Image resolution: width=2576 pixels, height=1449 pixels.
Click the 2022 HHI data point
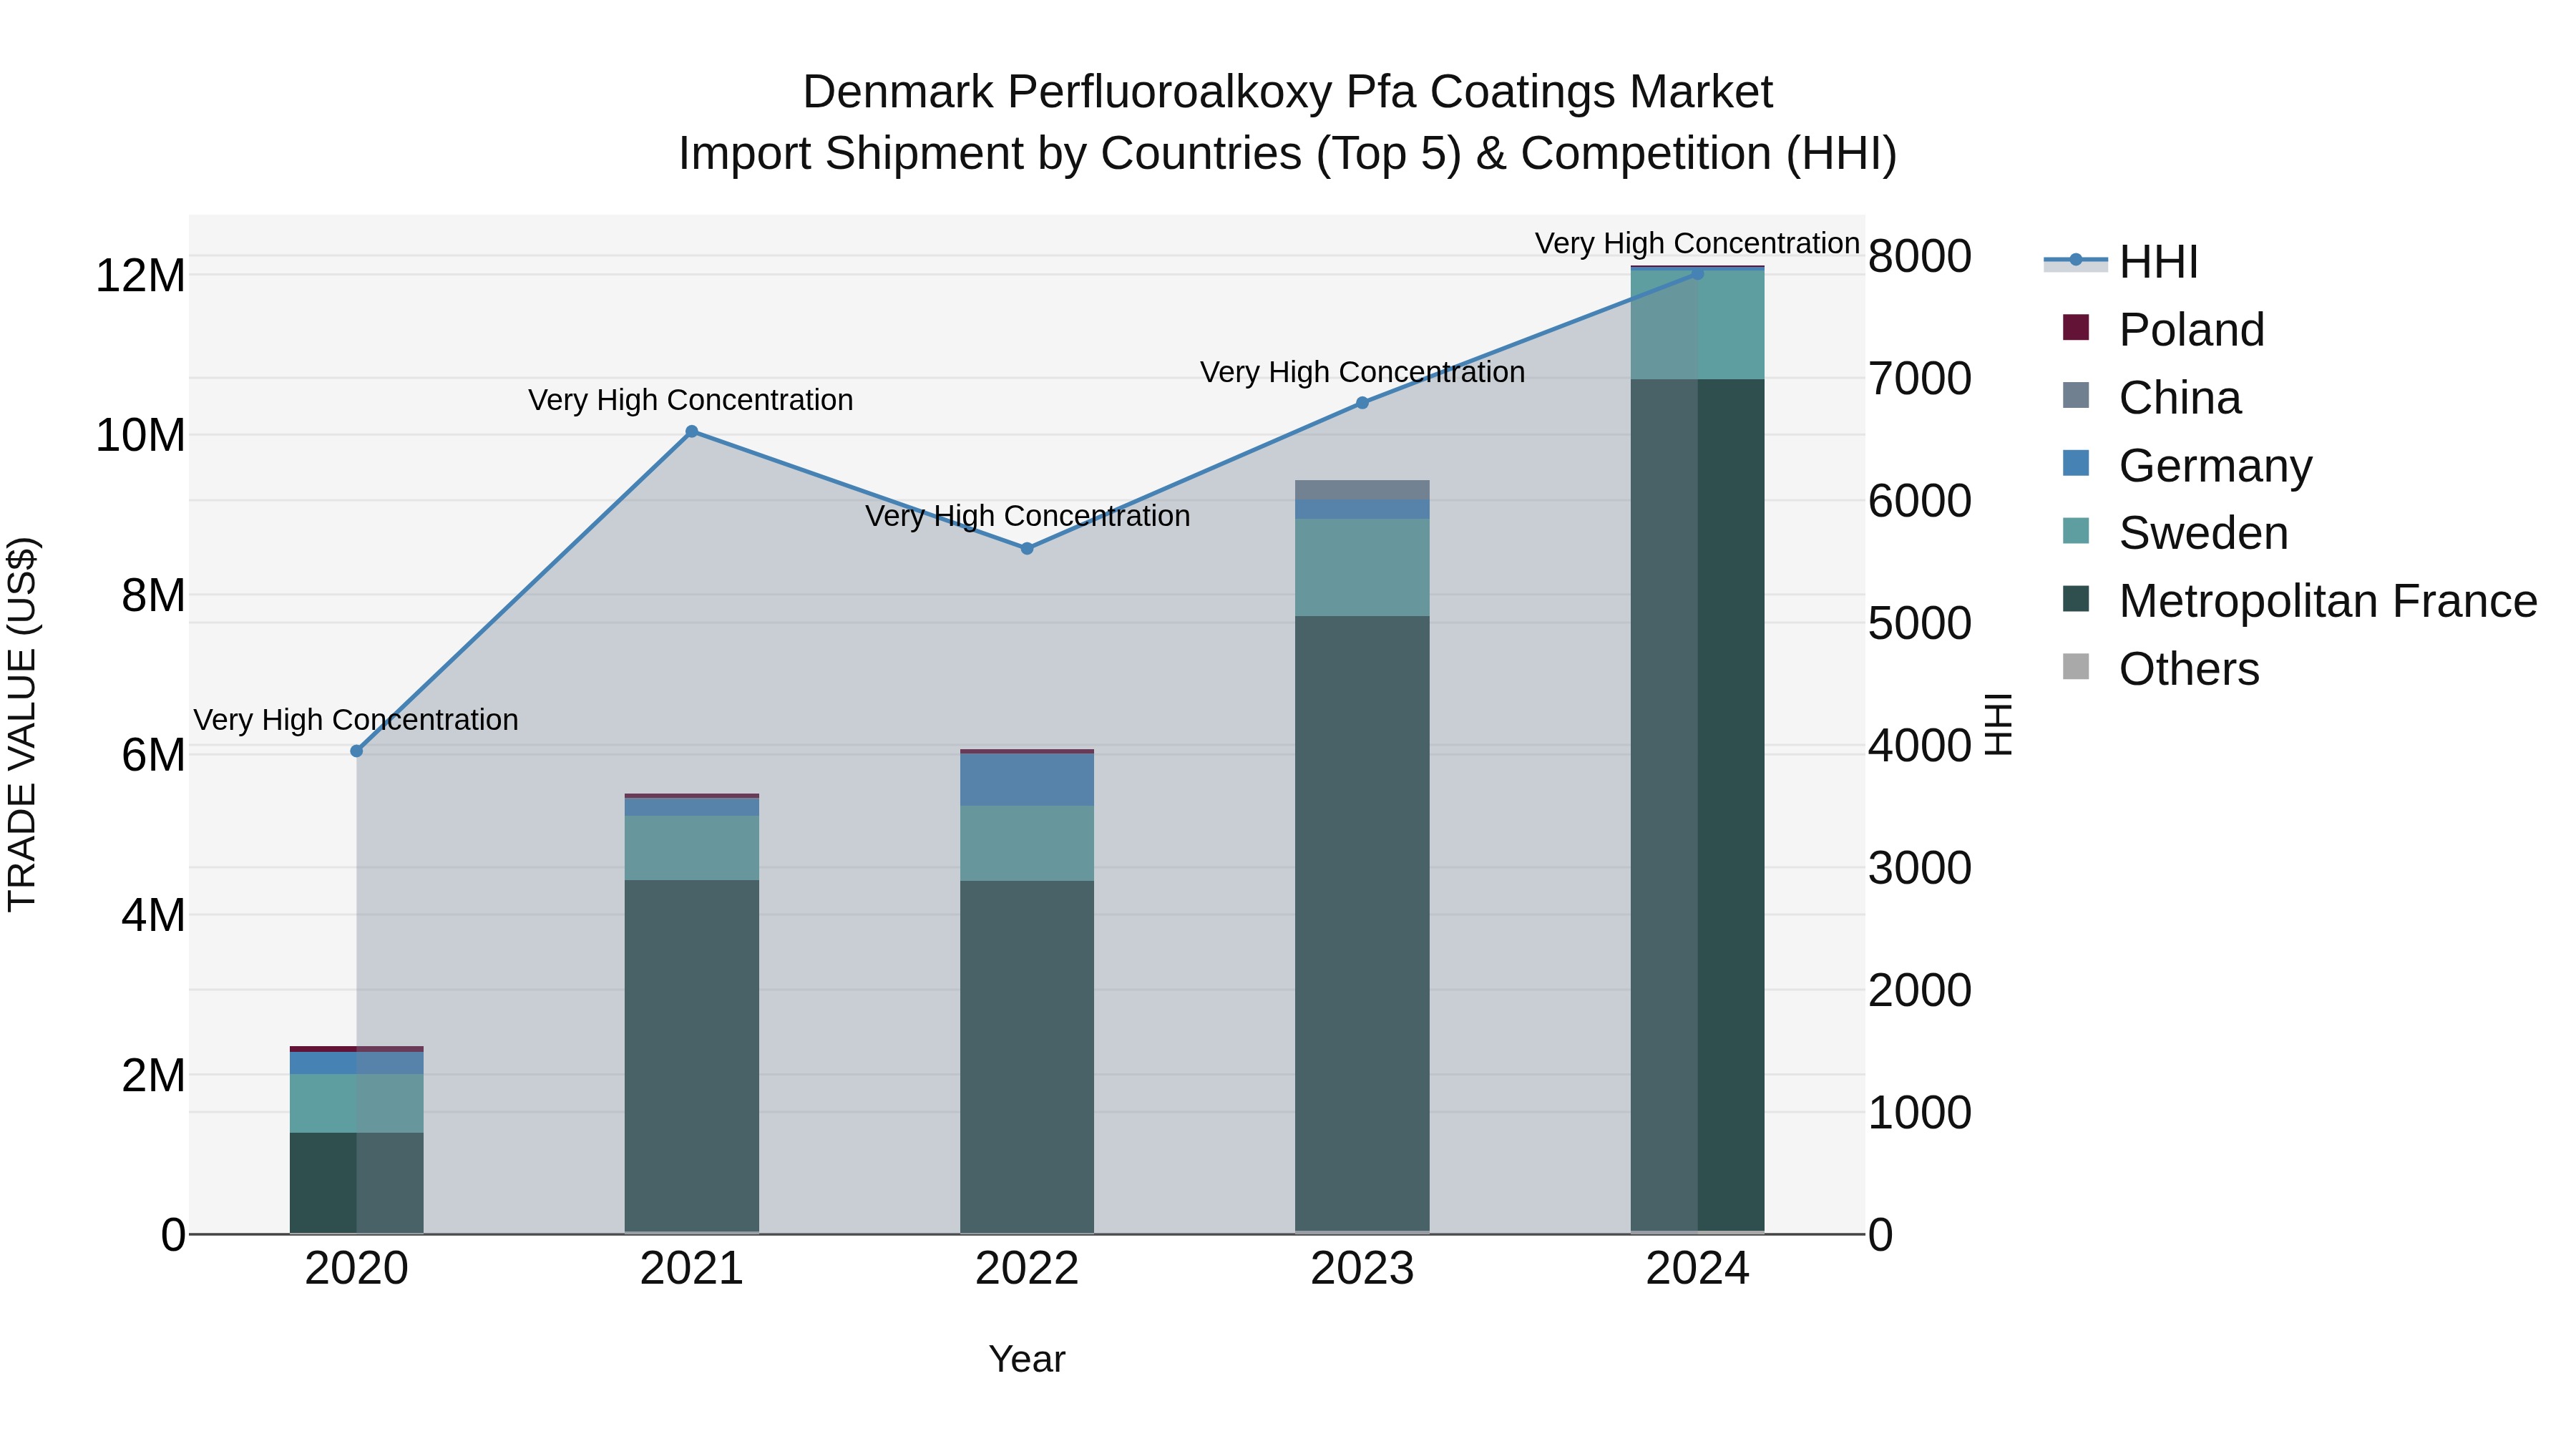tap(1027, 549)
